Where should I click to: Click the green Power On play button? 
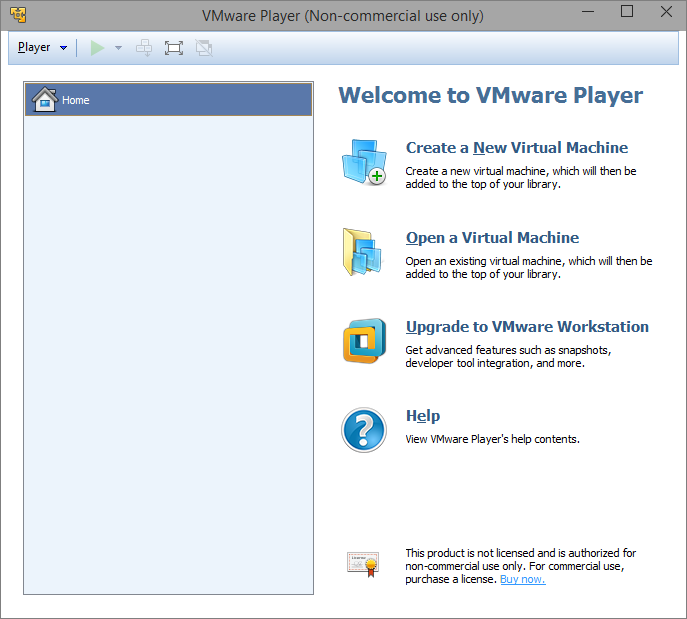coord(97,48)
